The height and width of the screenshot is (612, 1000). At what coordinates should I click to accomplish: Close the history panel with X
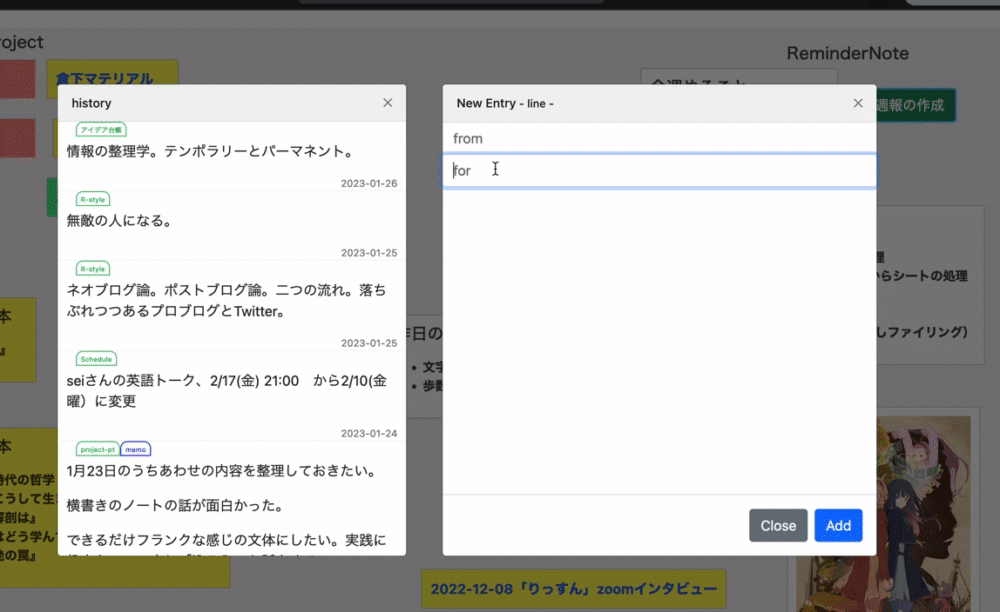point(387,103)
